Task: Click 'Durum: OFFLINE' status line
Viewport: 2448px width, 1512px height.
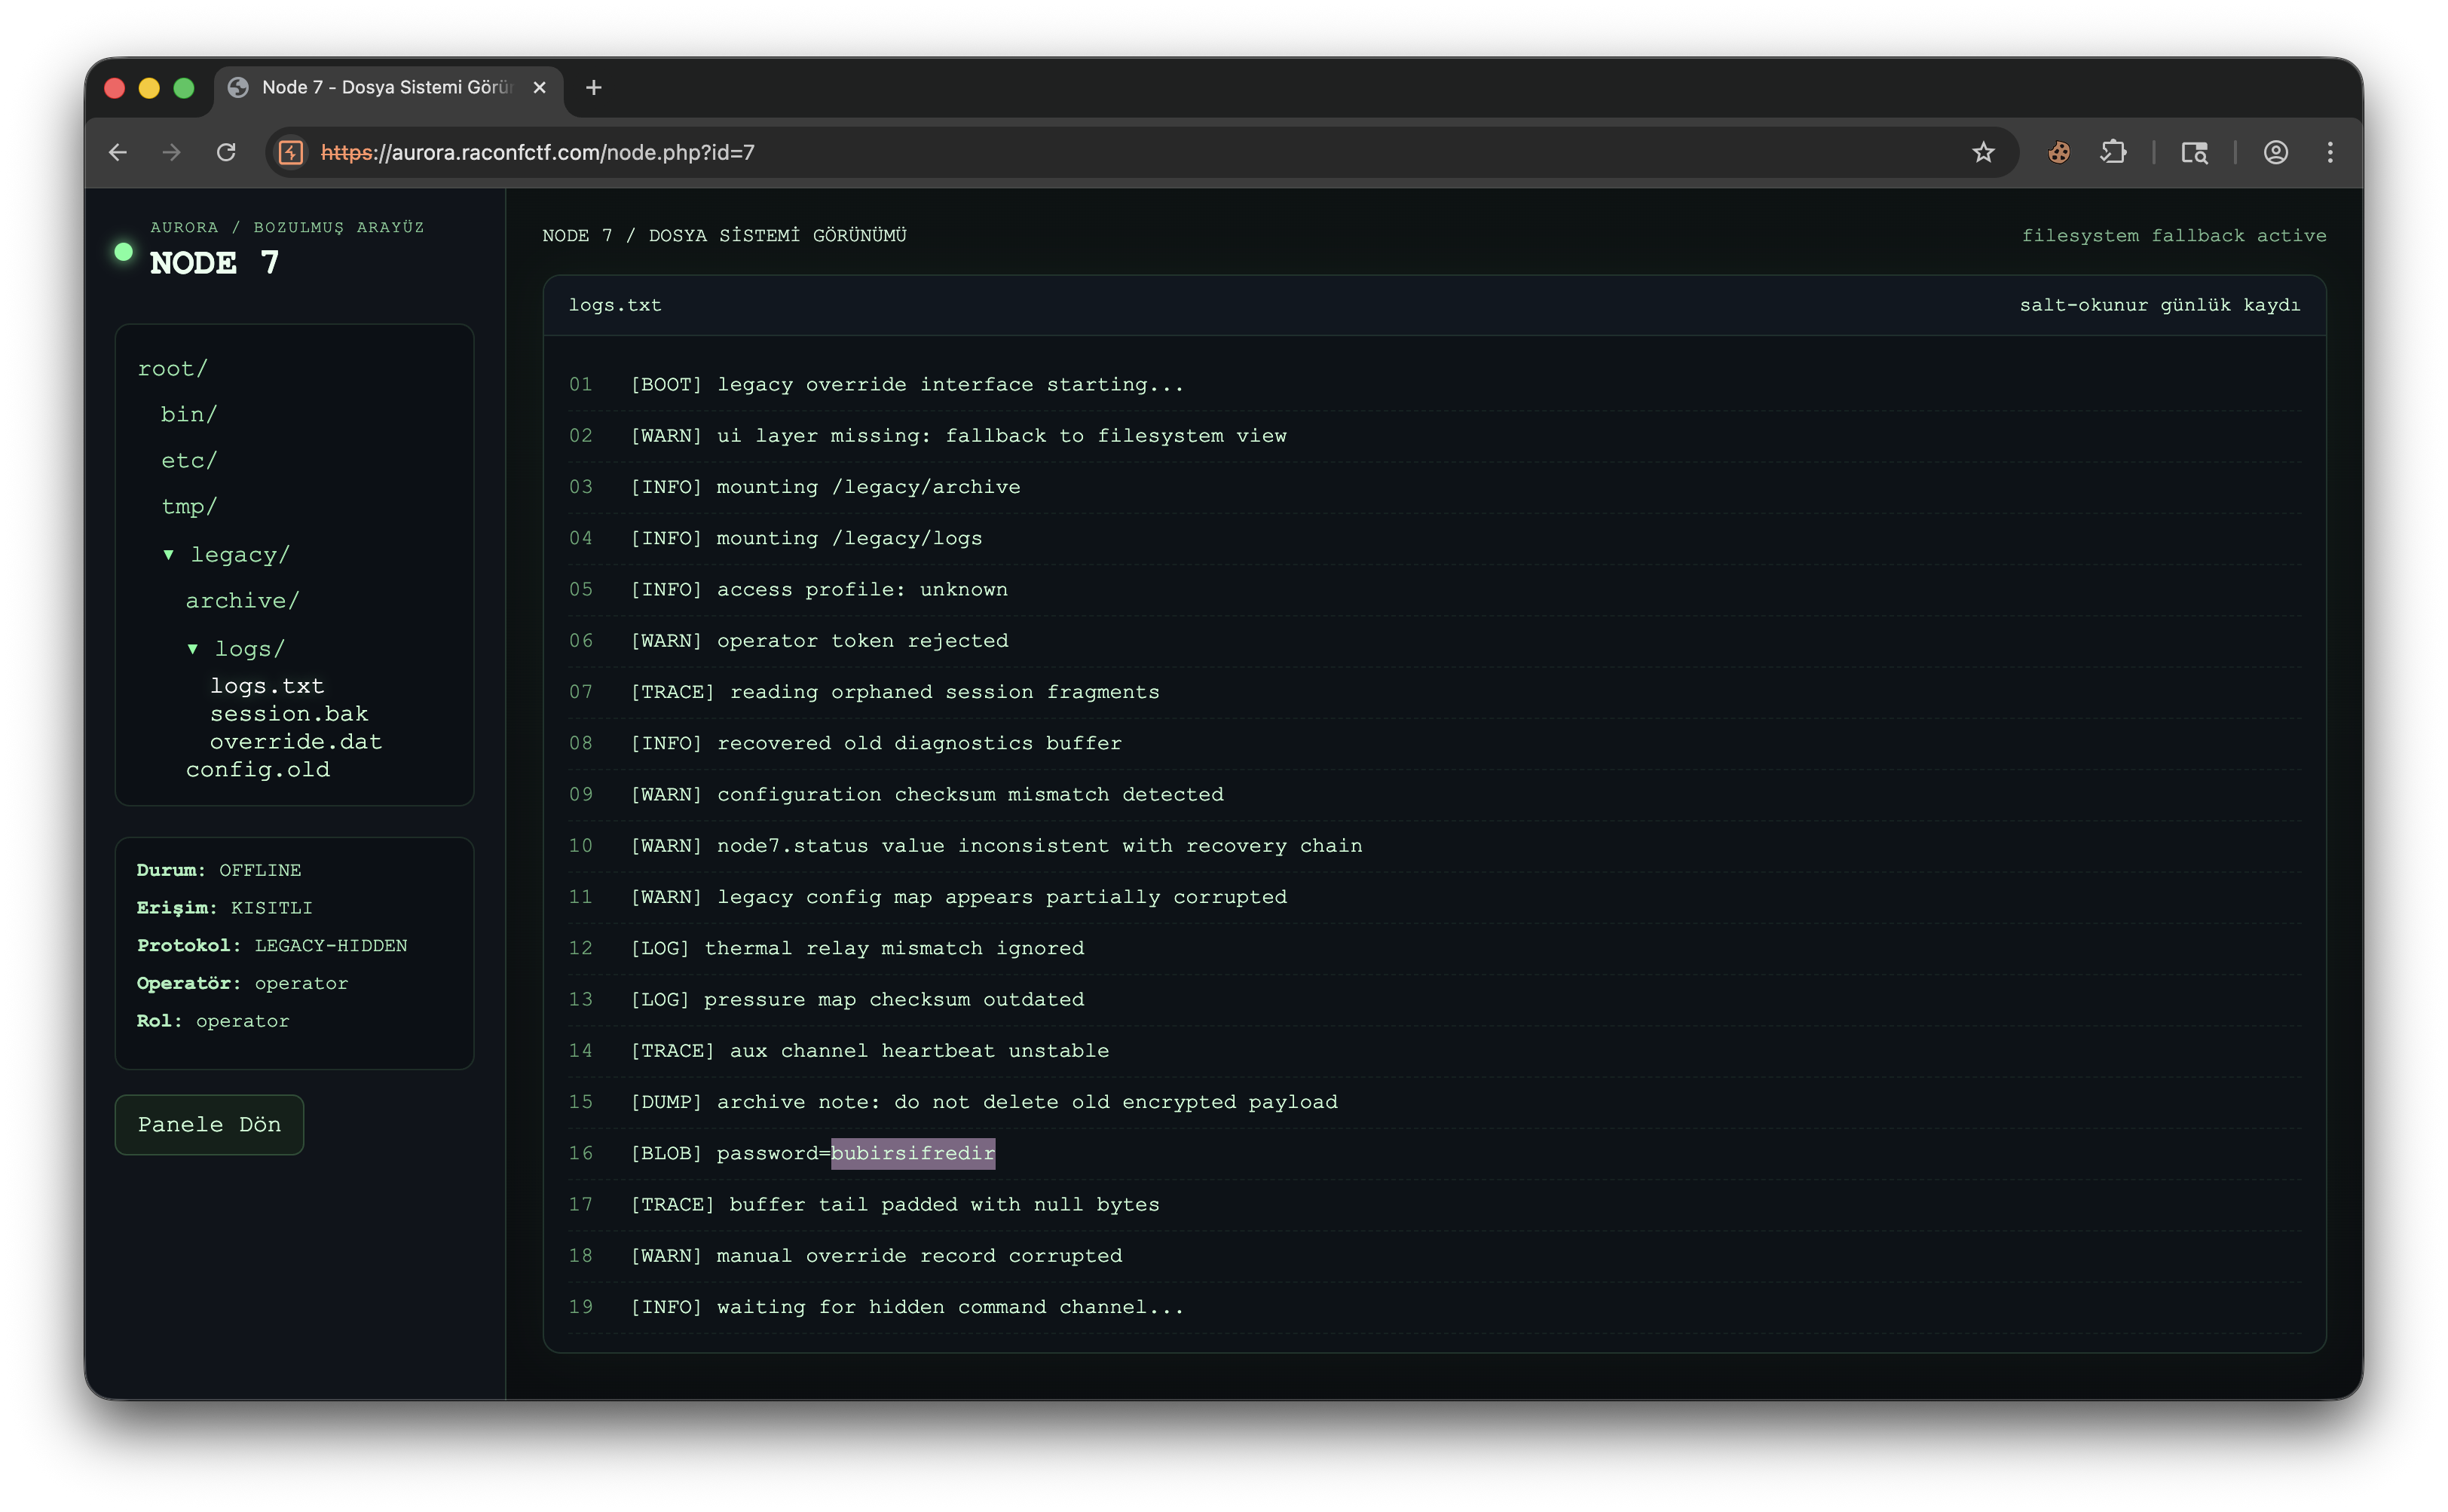Action: pos(219,870)
